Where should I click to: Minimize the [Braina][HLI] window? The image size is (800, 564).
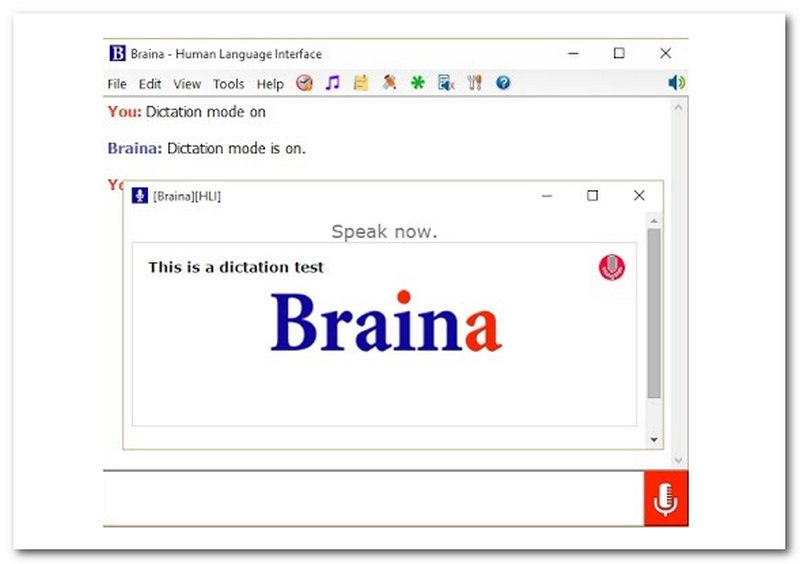click(547, 195)
